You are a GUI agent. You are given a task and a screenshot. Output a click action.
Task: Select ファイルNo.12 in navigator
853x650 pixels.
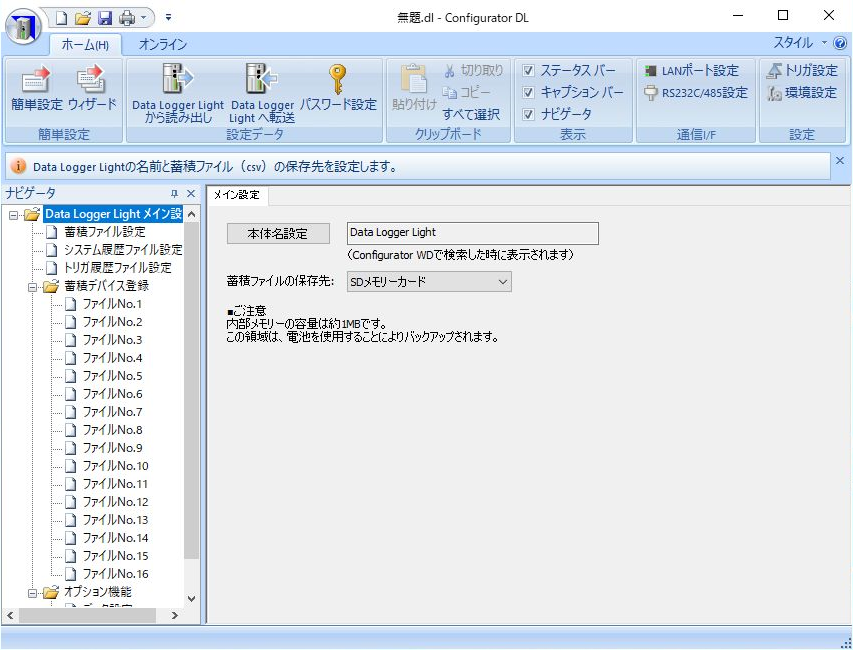pyautogui.click(x=115, y=502)
